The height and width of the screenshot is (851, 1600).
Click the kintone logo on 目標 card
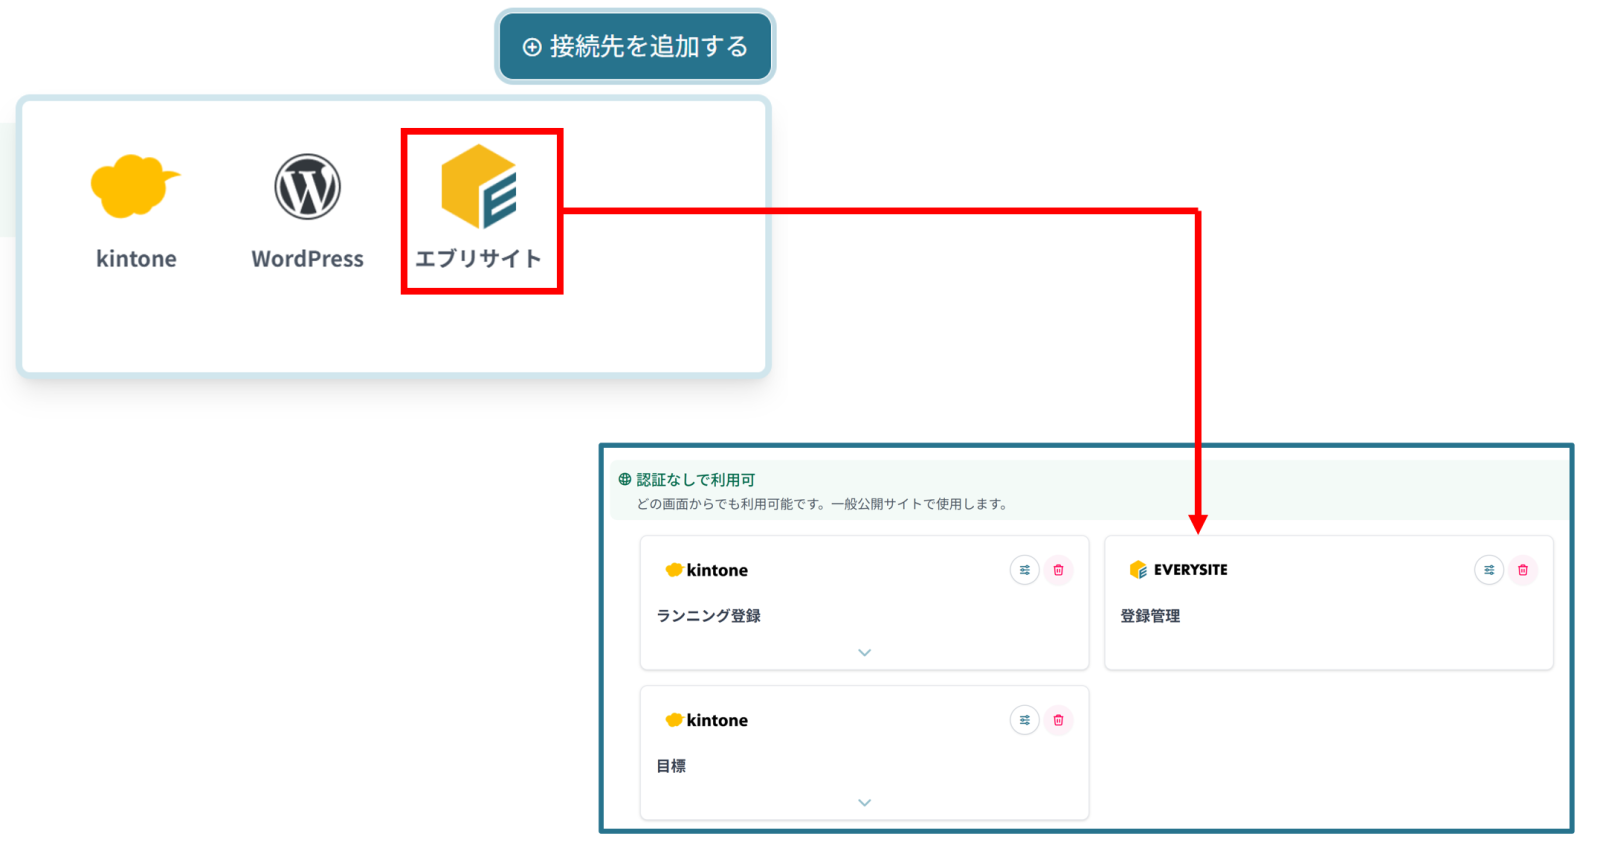coord(707,720)
